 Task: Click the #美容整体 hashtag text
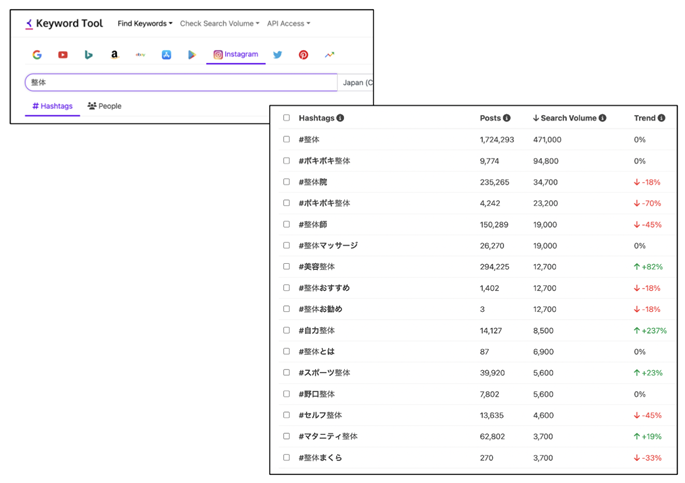click(x=317, y=267)
